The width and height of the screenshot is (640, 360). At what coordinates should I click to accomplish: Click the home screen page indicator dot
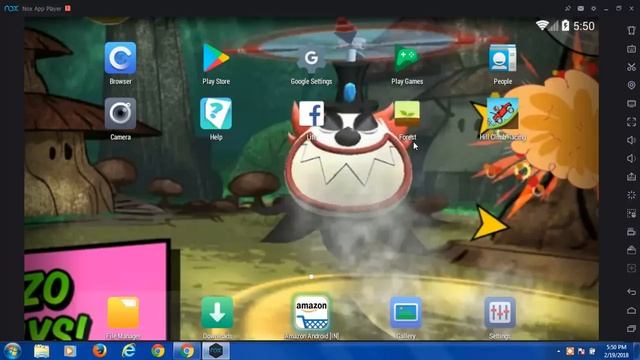tap(311, 277)
